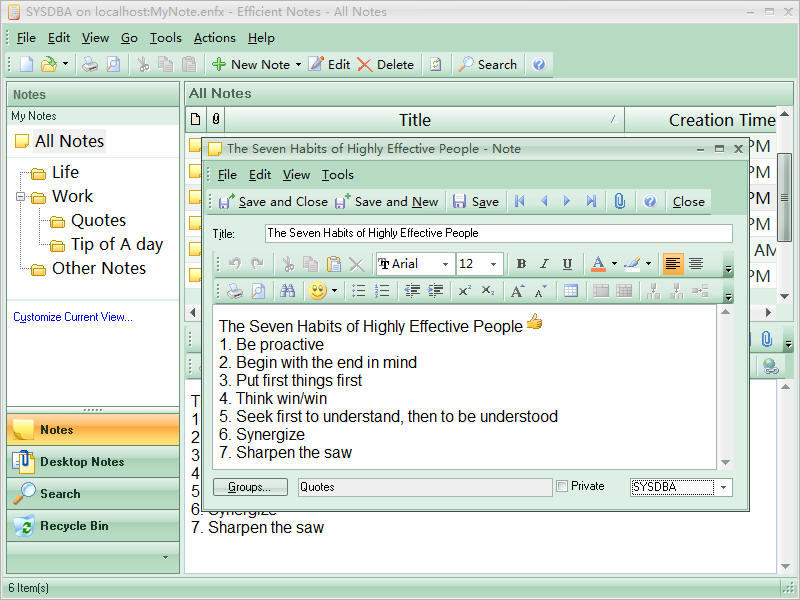This screenshot has height=600, width=800.
Task: Open the font color dropdown arrow
Action: [614, 264]
